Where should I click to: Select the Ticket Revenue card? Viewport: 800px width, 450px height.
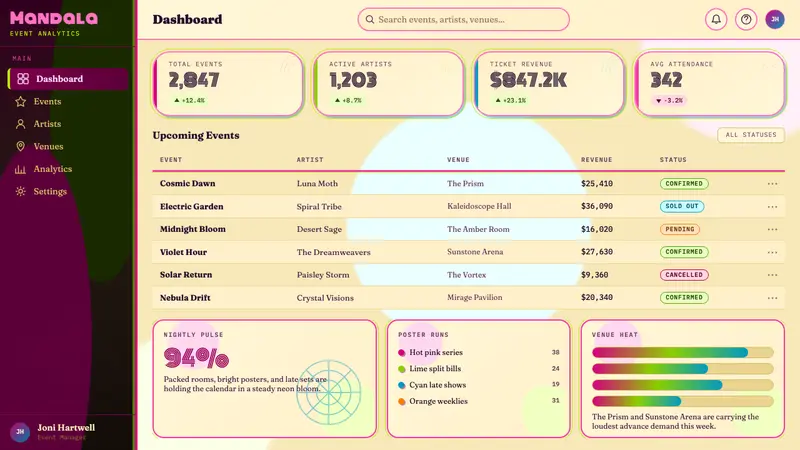(549, 84)
